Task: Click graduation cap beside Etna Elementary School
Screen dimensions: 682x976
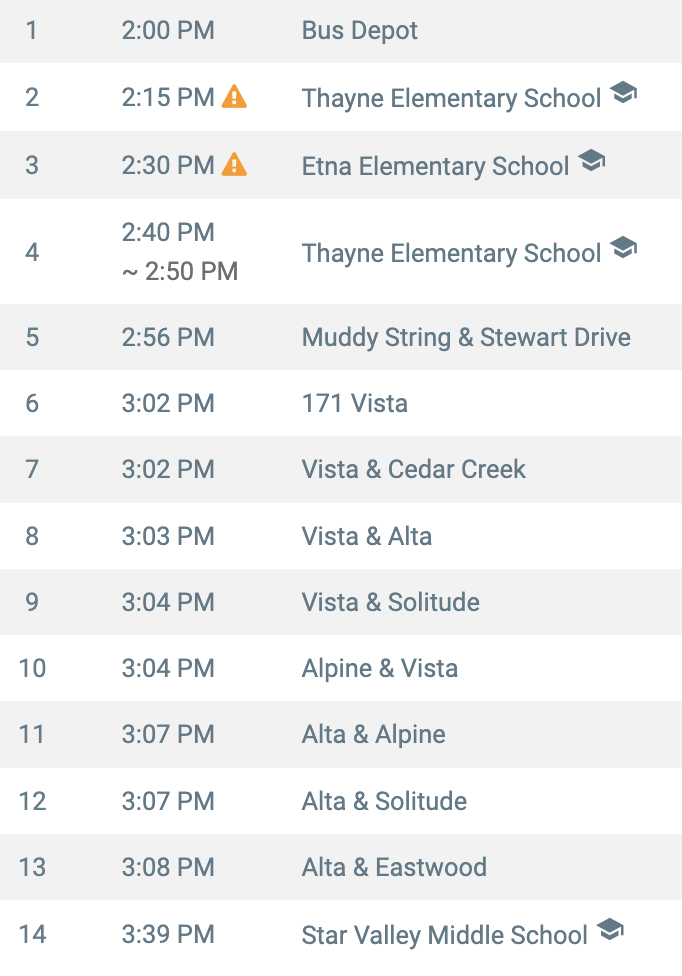Action: pyautogui.click(x=592, y=161)
